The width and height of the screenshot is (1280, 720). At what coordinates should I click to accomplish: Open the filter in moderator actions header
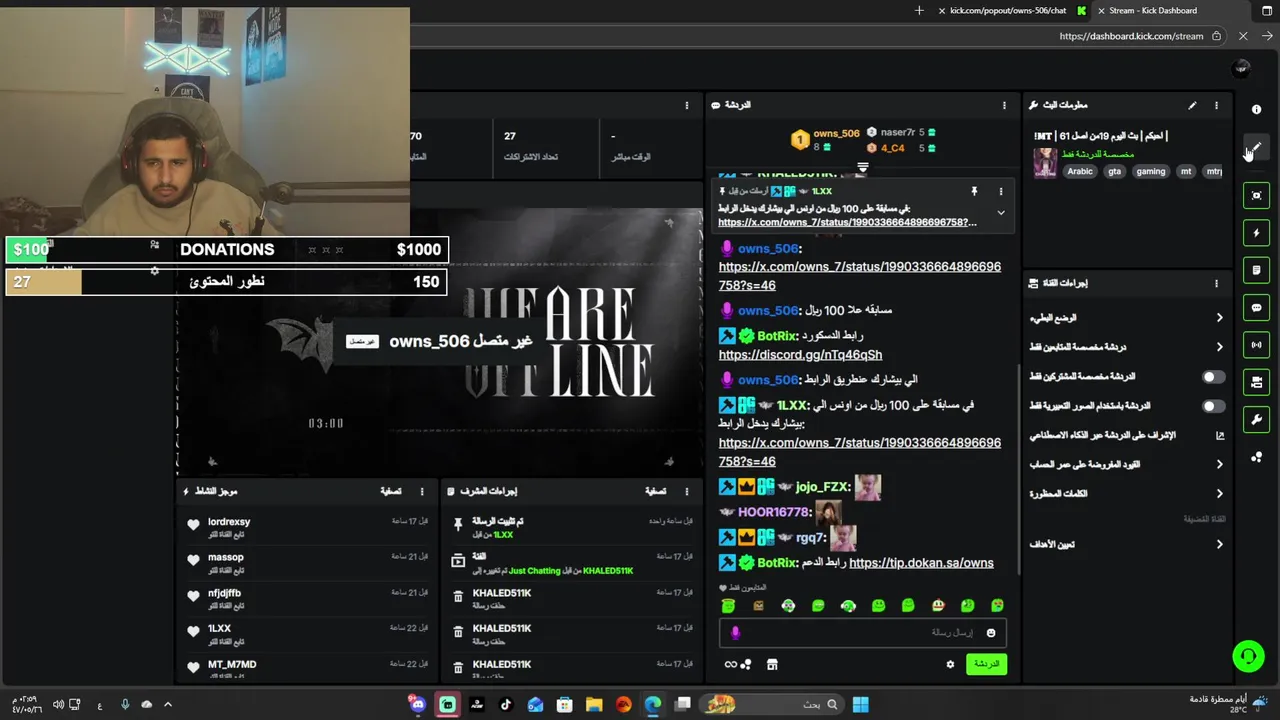(x=655, y=491)
